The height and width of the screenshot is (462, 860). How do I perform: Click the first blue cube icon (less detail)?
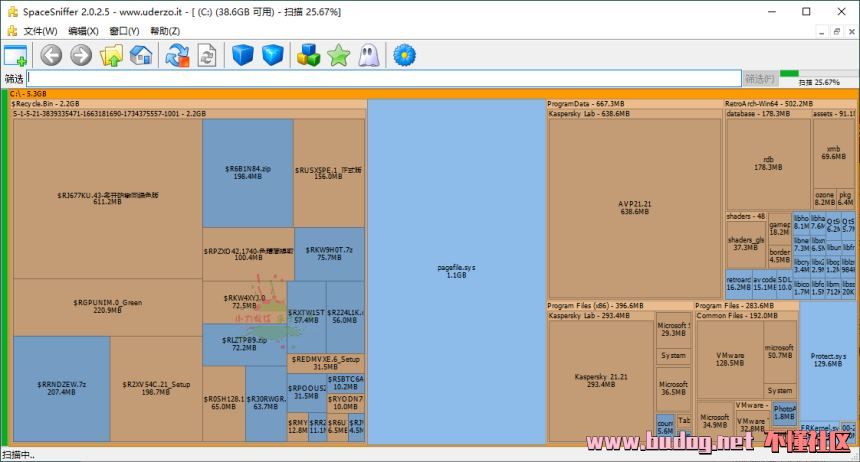(243, 55)
